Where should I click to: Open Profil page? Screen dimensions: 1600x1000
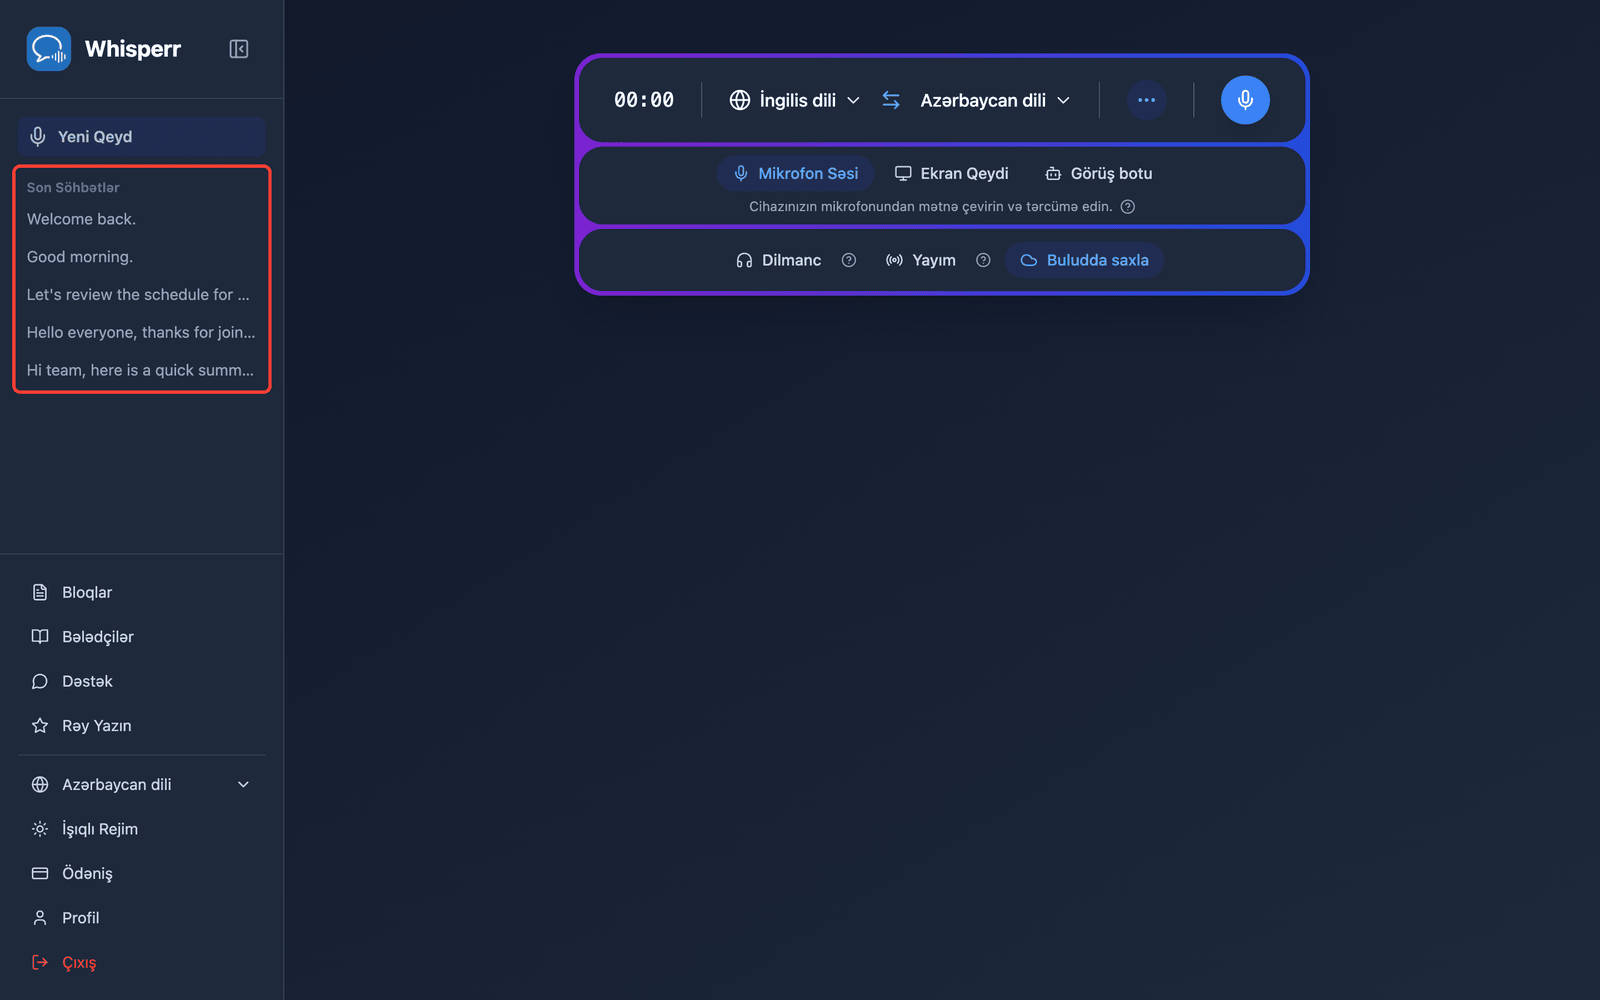pyautogui.click(x=141, y=918)
